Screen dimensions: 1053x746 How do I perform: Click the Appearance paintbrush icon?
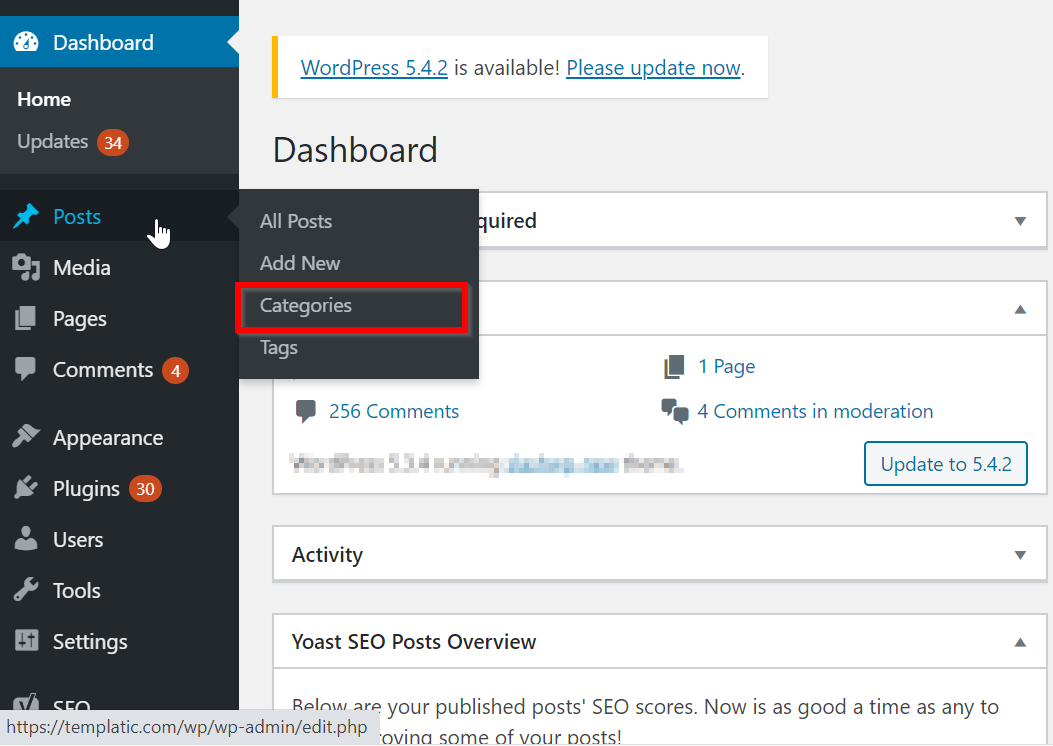(x=26, y=436)
